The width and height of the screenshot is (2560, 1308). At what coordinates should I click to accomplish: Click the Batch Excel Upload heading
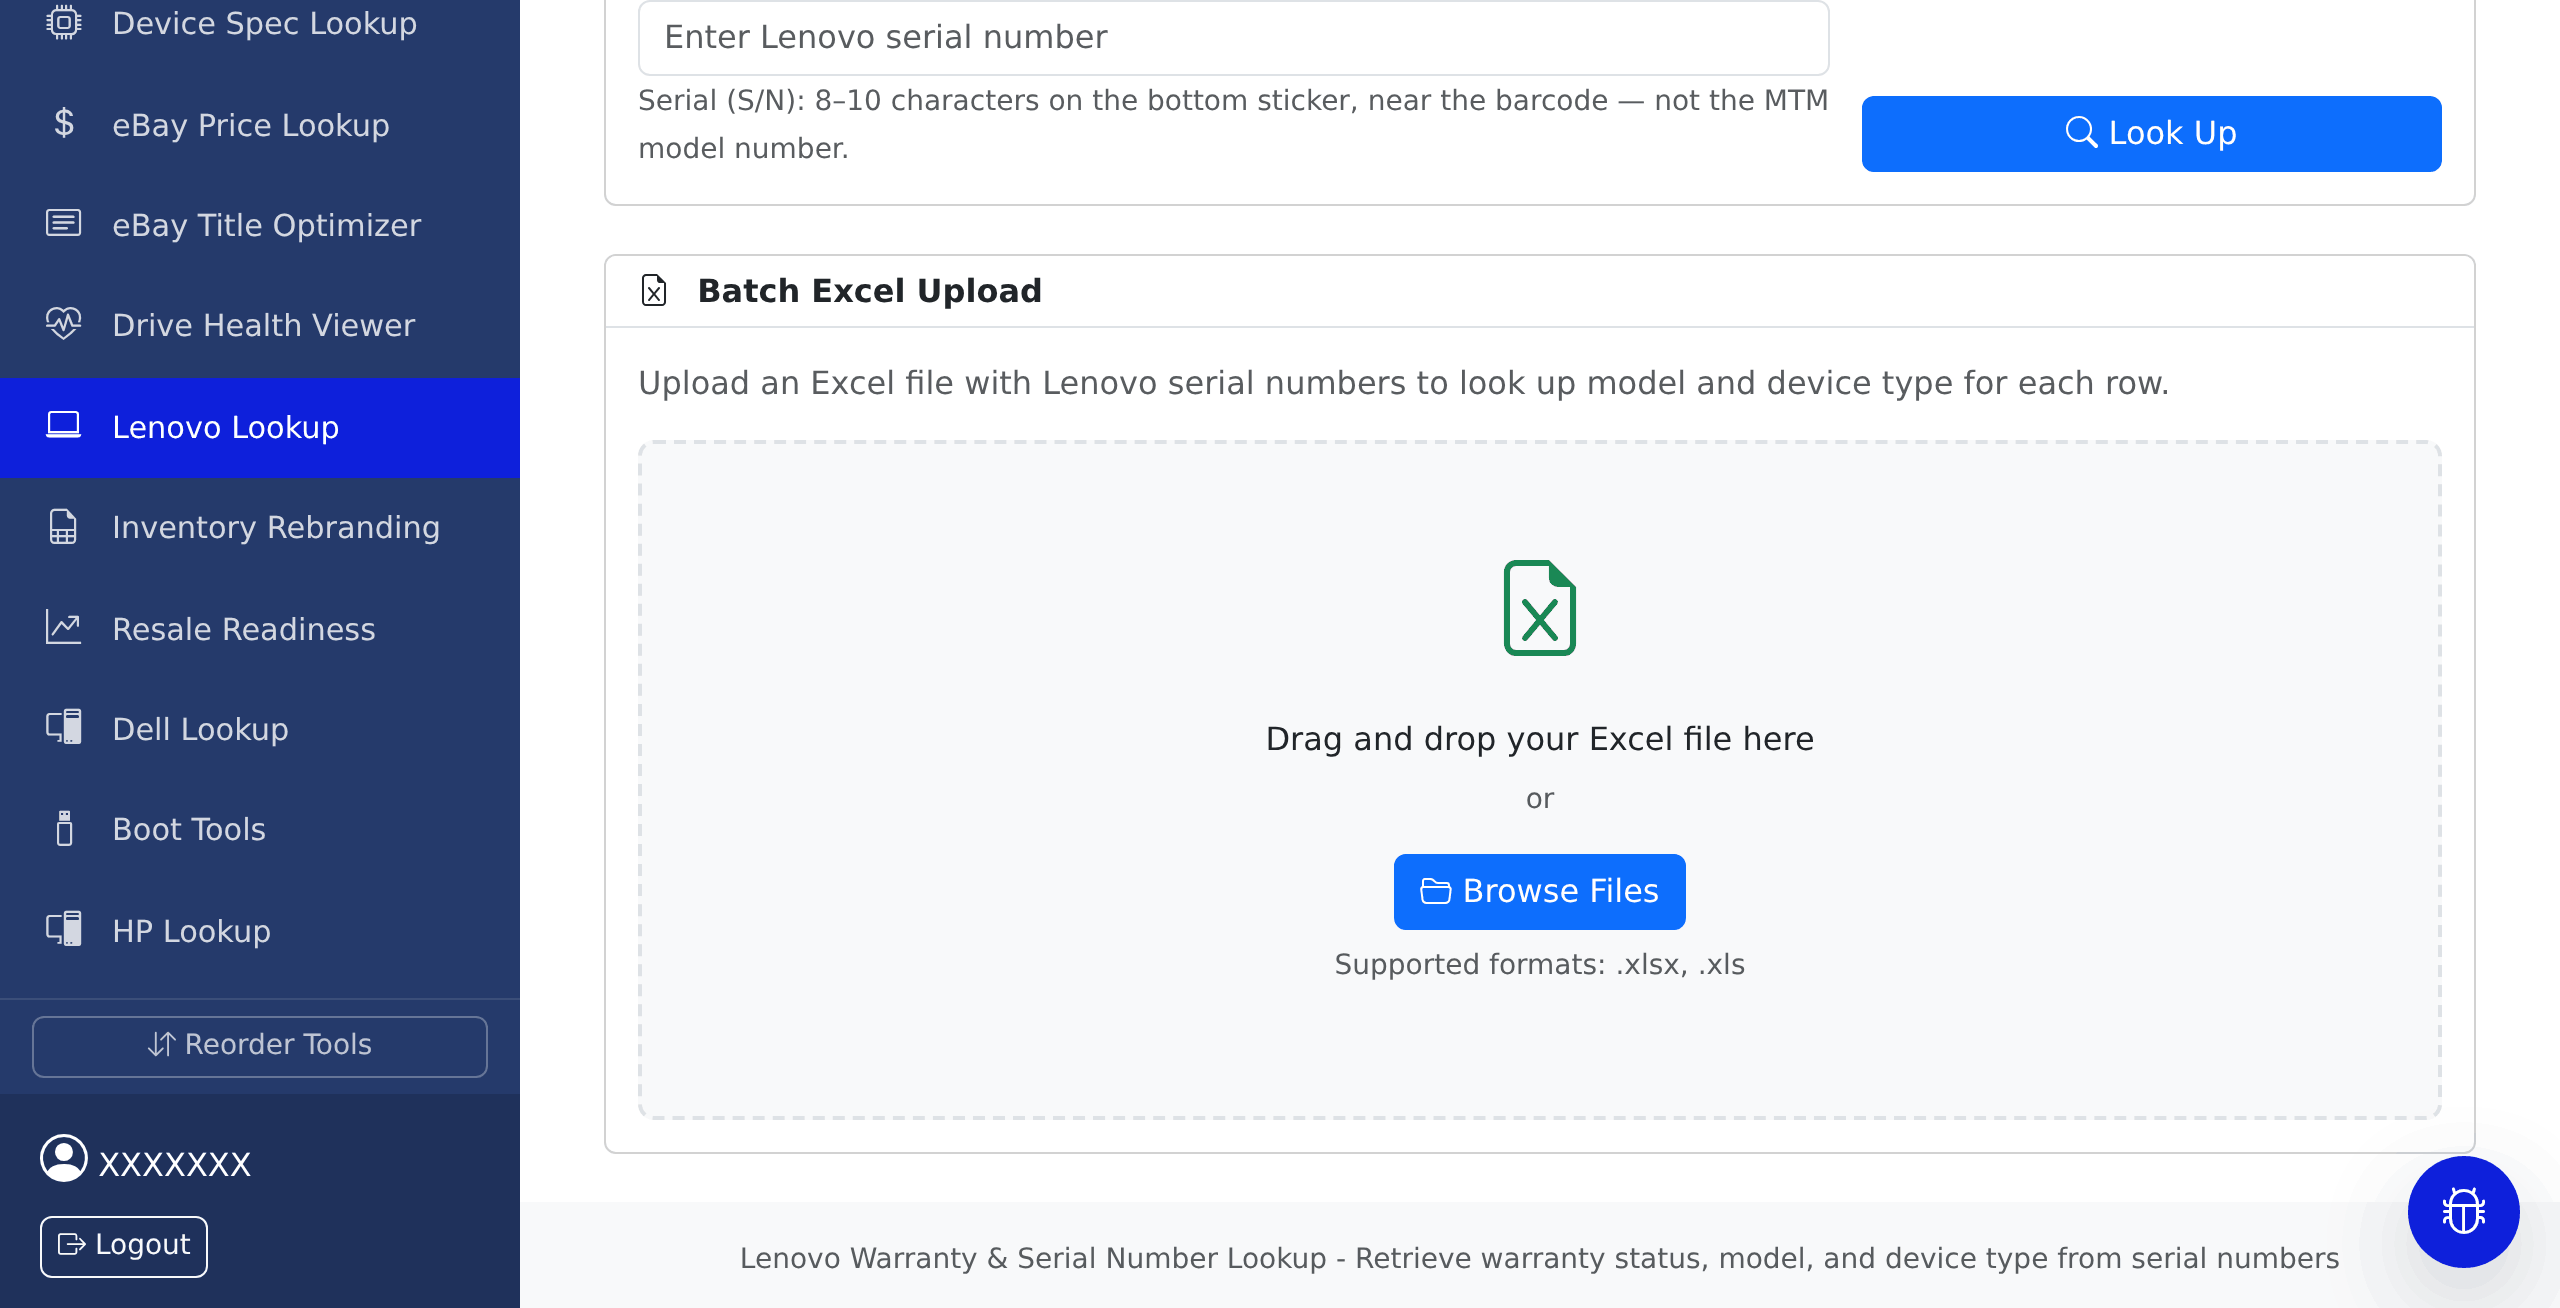tap(870, 291)
